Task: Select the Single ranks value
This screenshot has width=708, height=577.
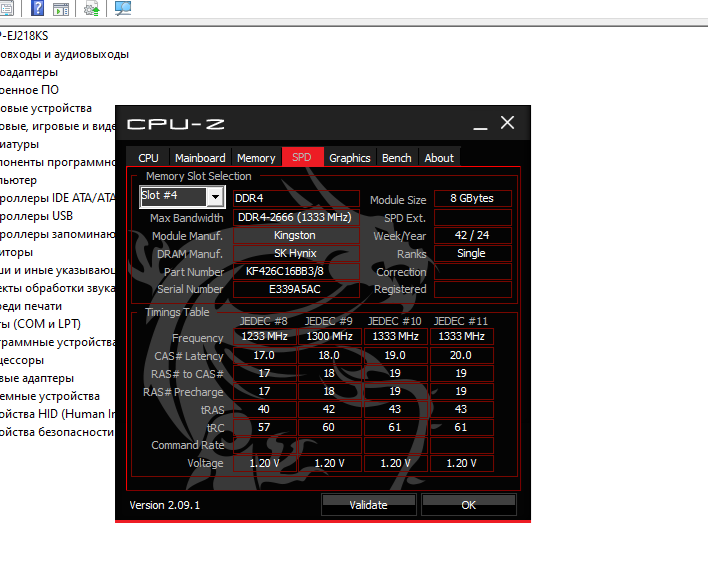Action: [x=473, y=253]
